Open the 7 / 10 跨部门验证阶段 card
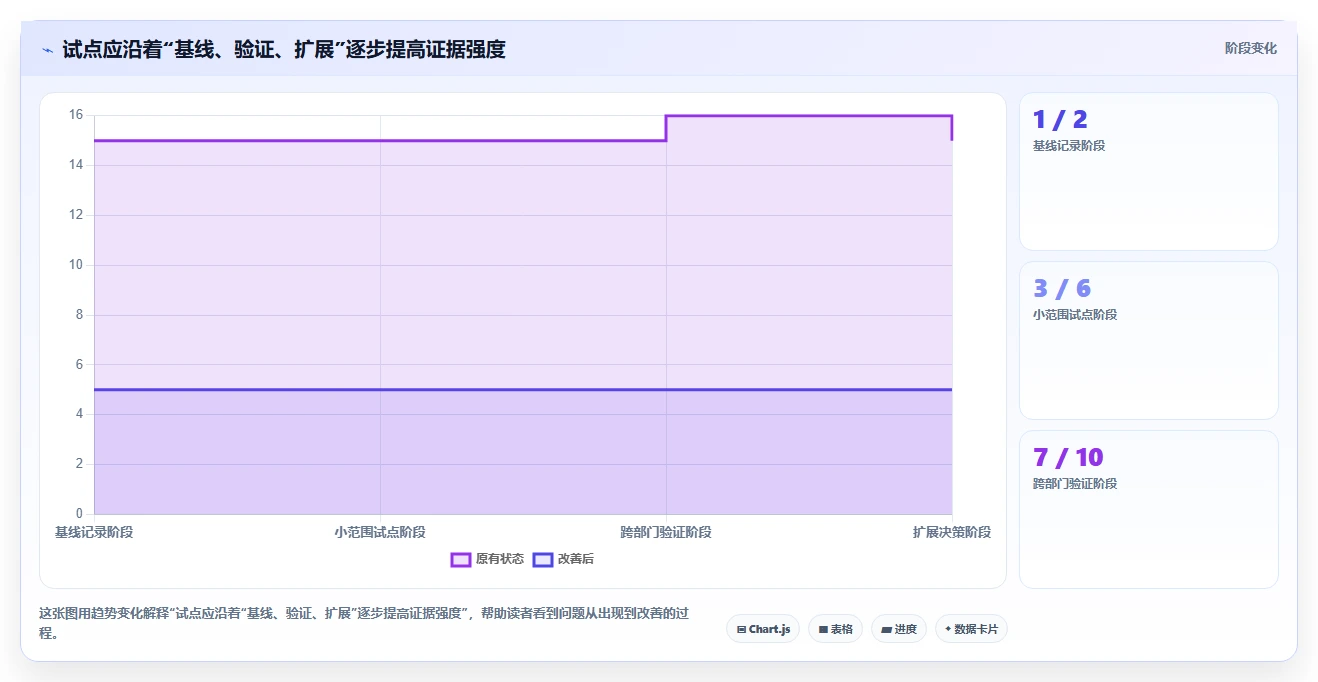Viewport: 1318px width, 682px height. [x=1148, y=509]
